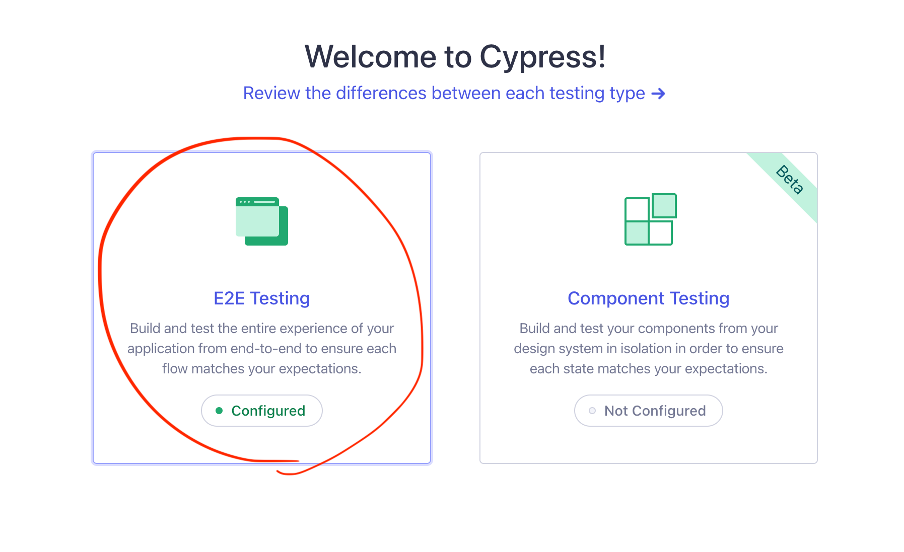
Task: Click the Beta ribbon on Component Testing card
Action: coord(789,180)
